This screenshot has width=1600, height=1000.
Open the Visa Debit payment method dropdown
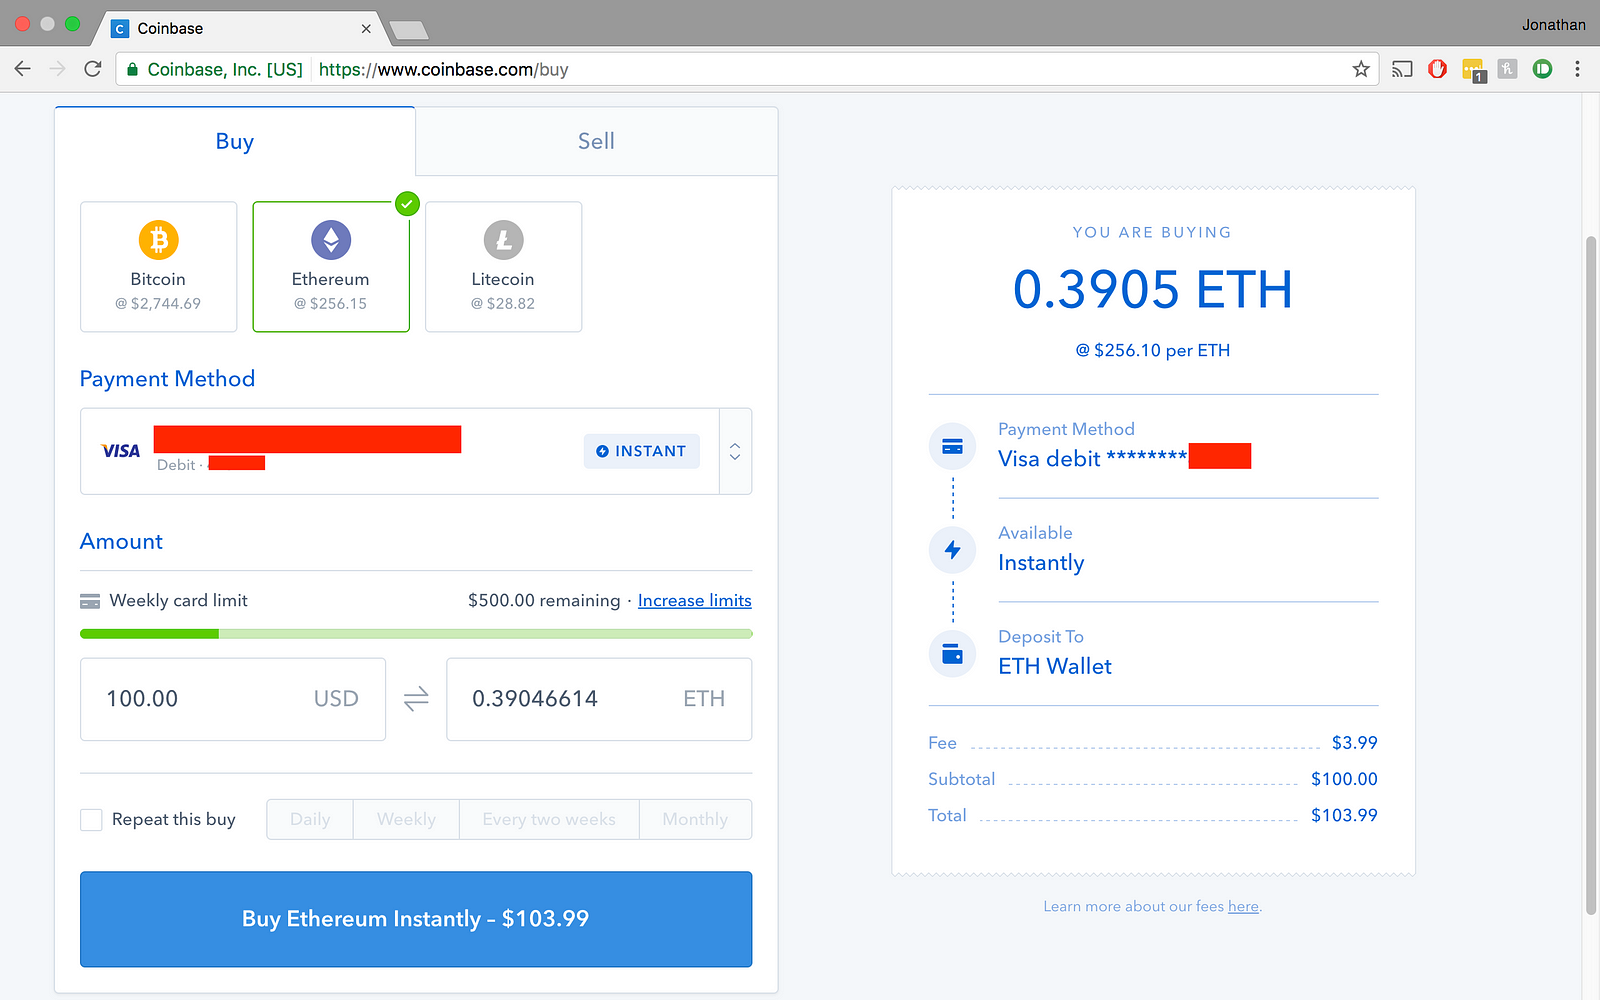tap(416, 451)
